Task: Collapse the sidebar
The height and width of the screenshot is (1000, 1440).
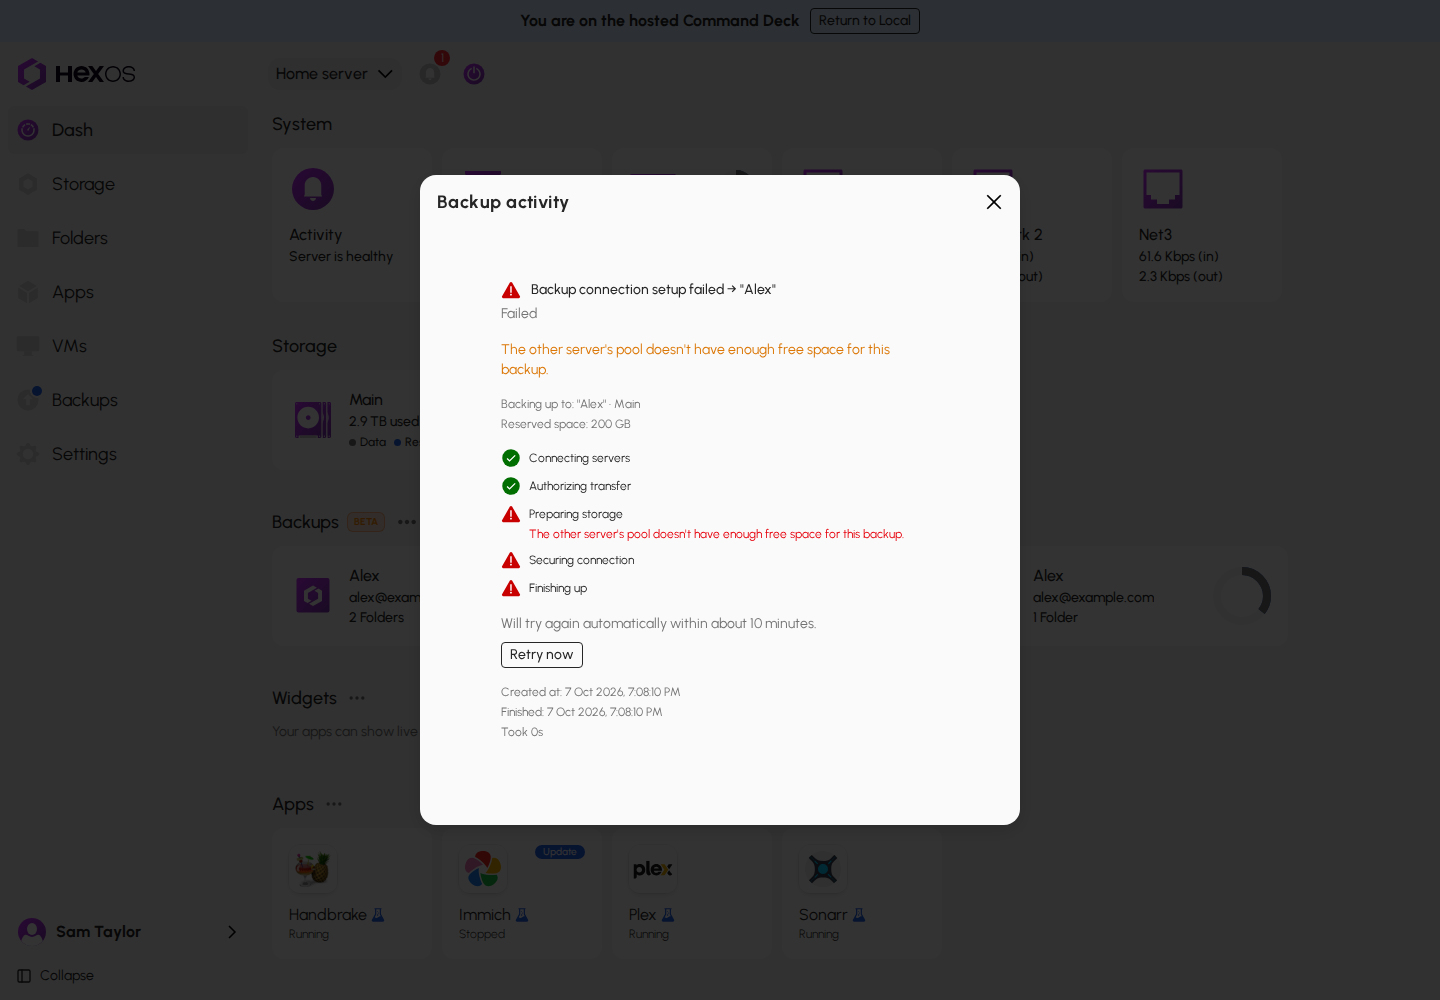Action: (56, 976)
